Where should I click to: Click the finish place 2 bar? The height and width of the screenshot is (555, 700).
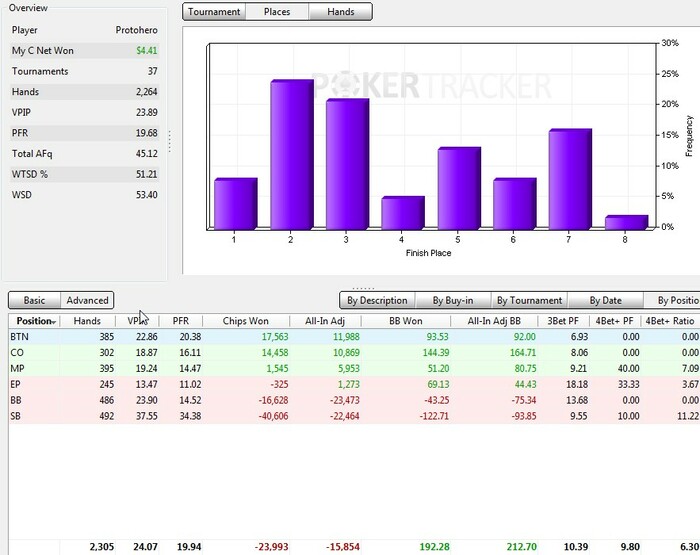[292, 155]
